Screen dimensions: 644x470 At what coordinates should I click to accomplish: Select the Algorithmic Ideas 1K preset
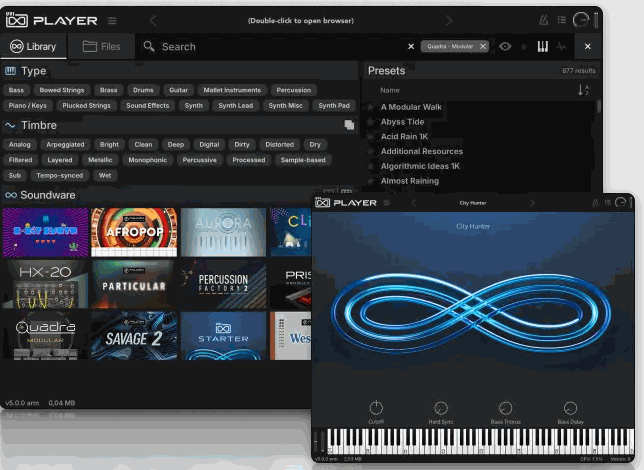(420, 166)
